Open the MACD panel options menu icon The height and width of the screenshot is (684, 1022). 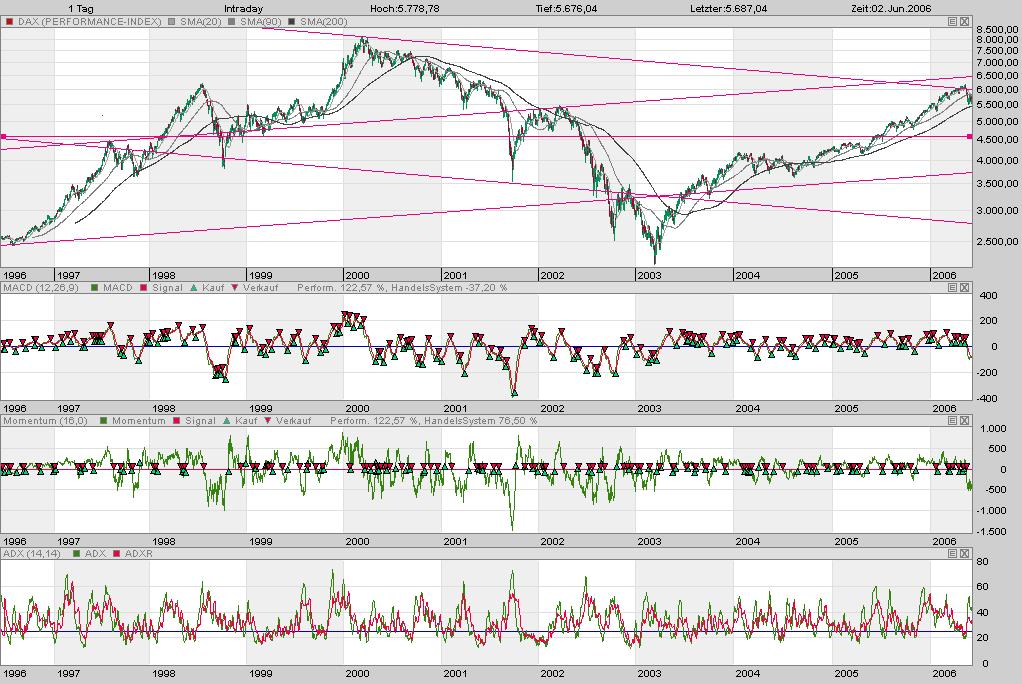(x=952, y=288)
